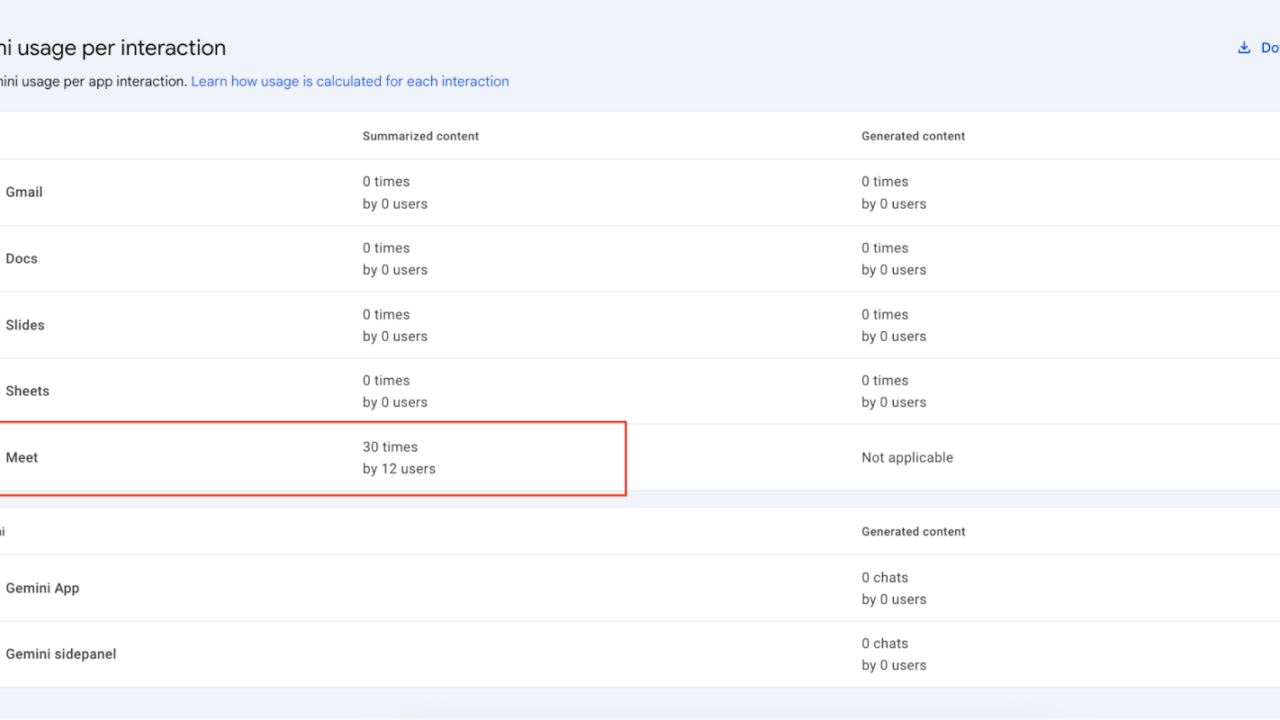
Task: Click the usage per interaction heading
Action: tap(113, 47)
